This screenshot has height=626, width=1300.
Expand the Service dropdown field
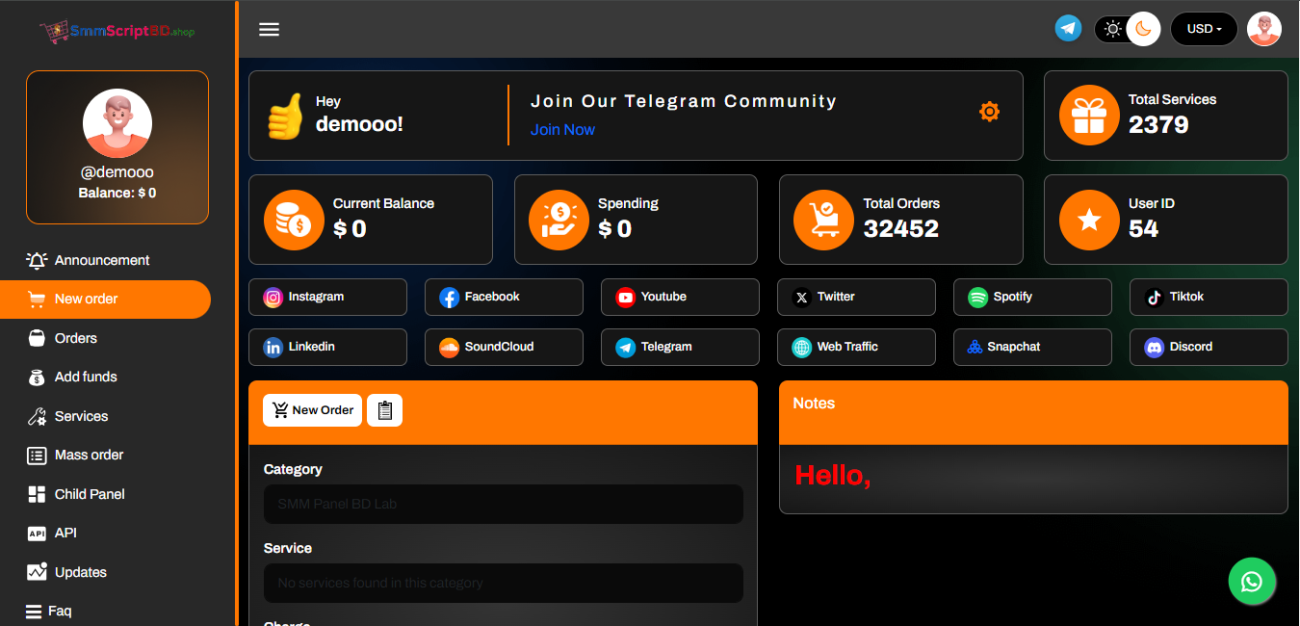[x=503, y=583]
